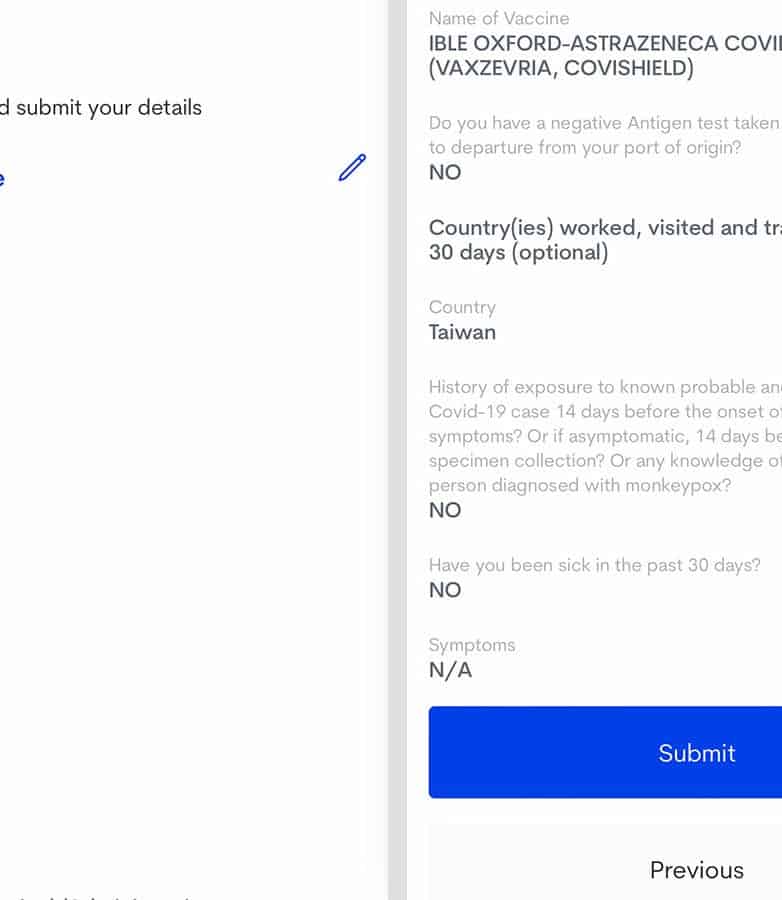Viewport: 782px width, 900px height.
Task: Click the blue link text left of pencil
Action: (x=2, y=178)
